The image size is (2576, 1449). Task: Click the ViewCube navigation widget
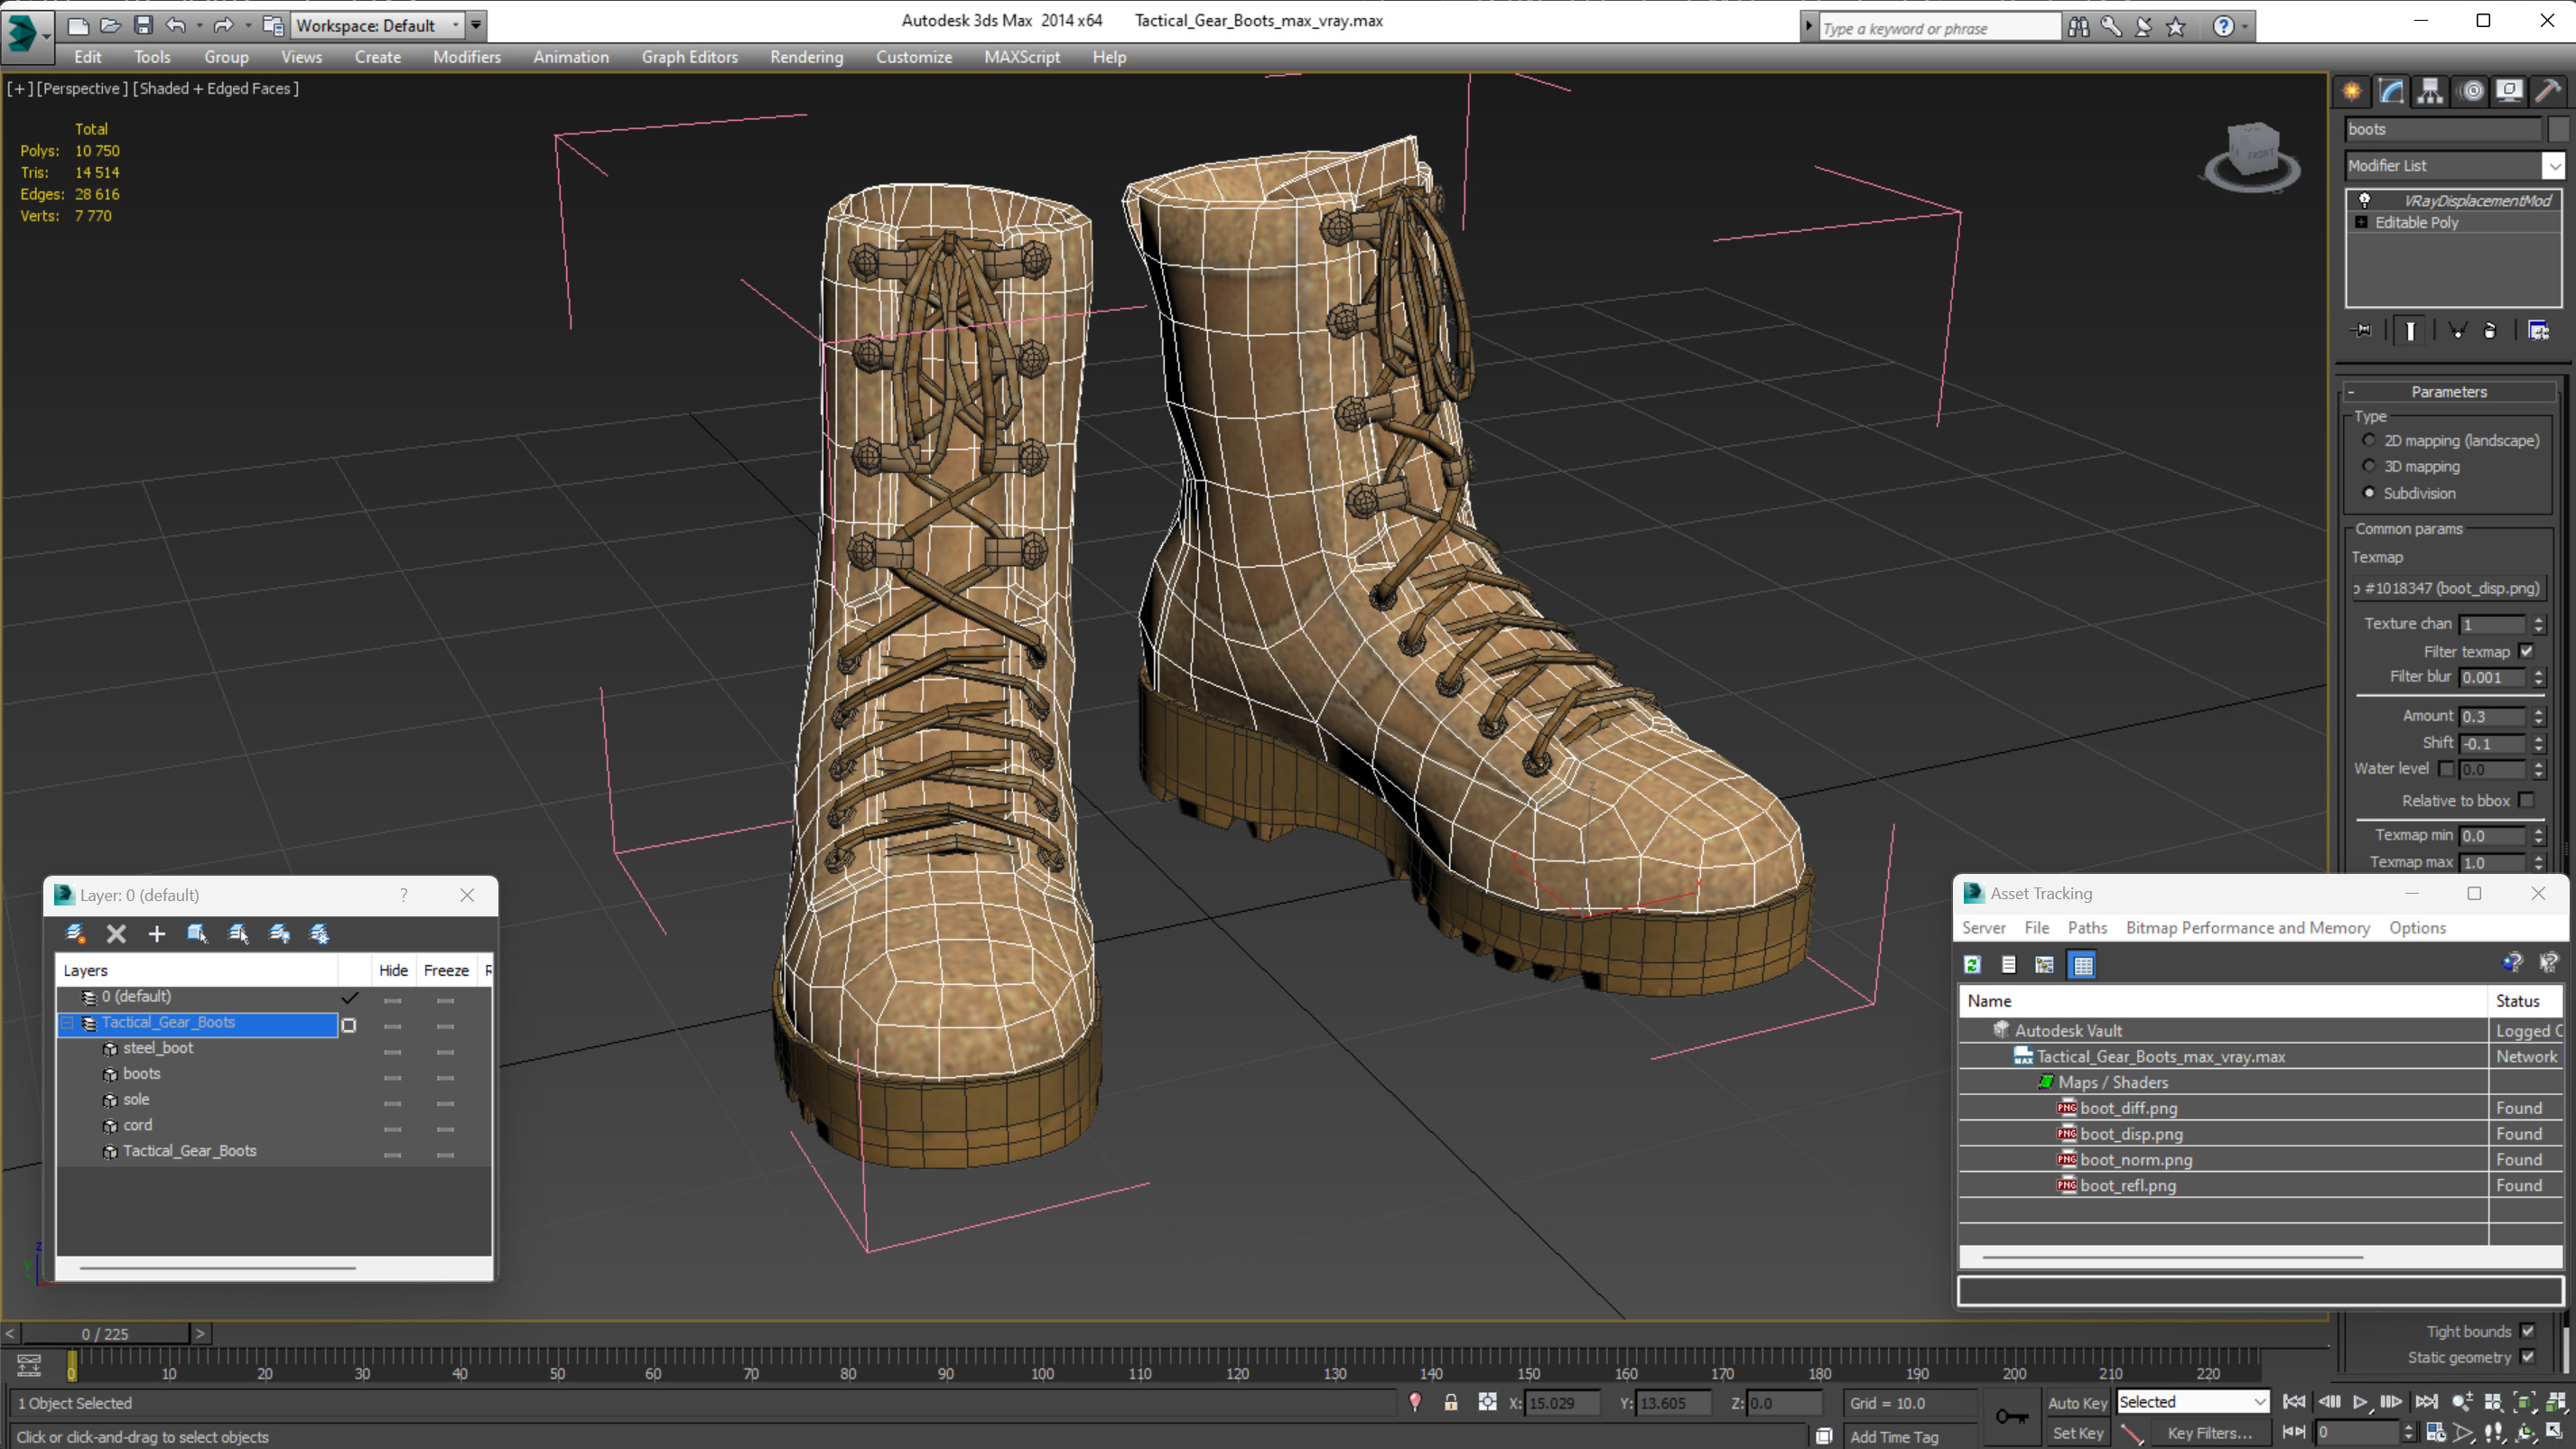coord(2251,158)
